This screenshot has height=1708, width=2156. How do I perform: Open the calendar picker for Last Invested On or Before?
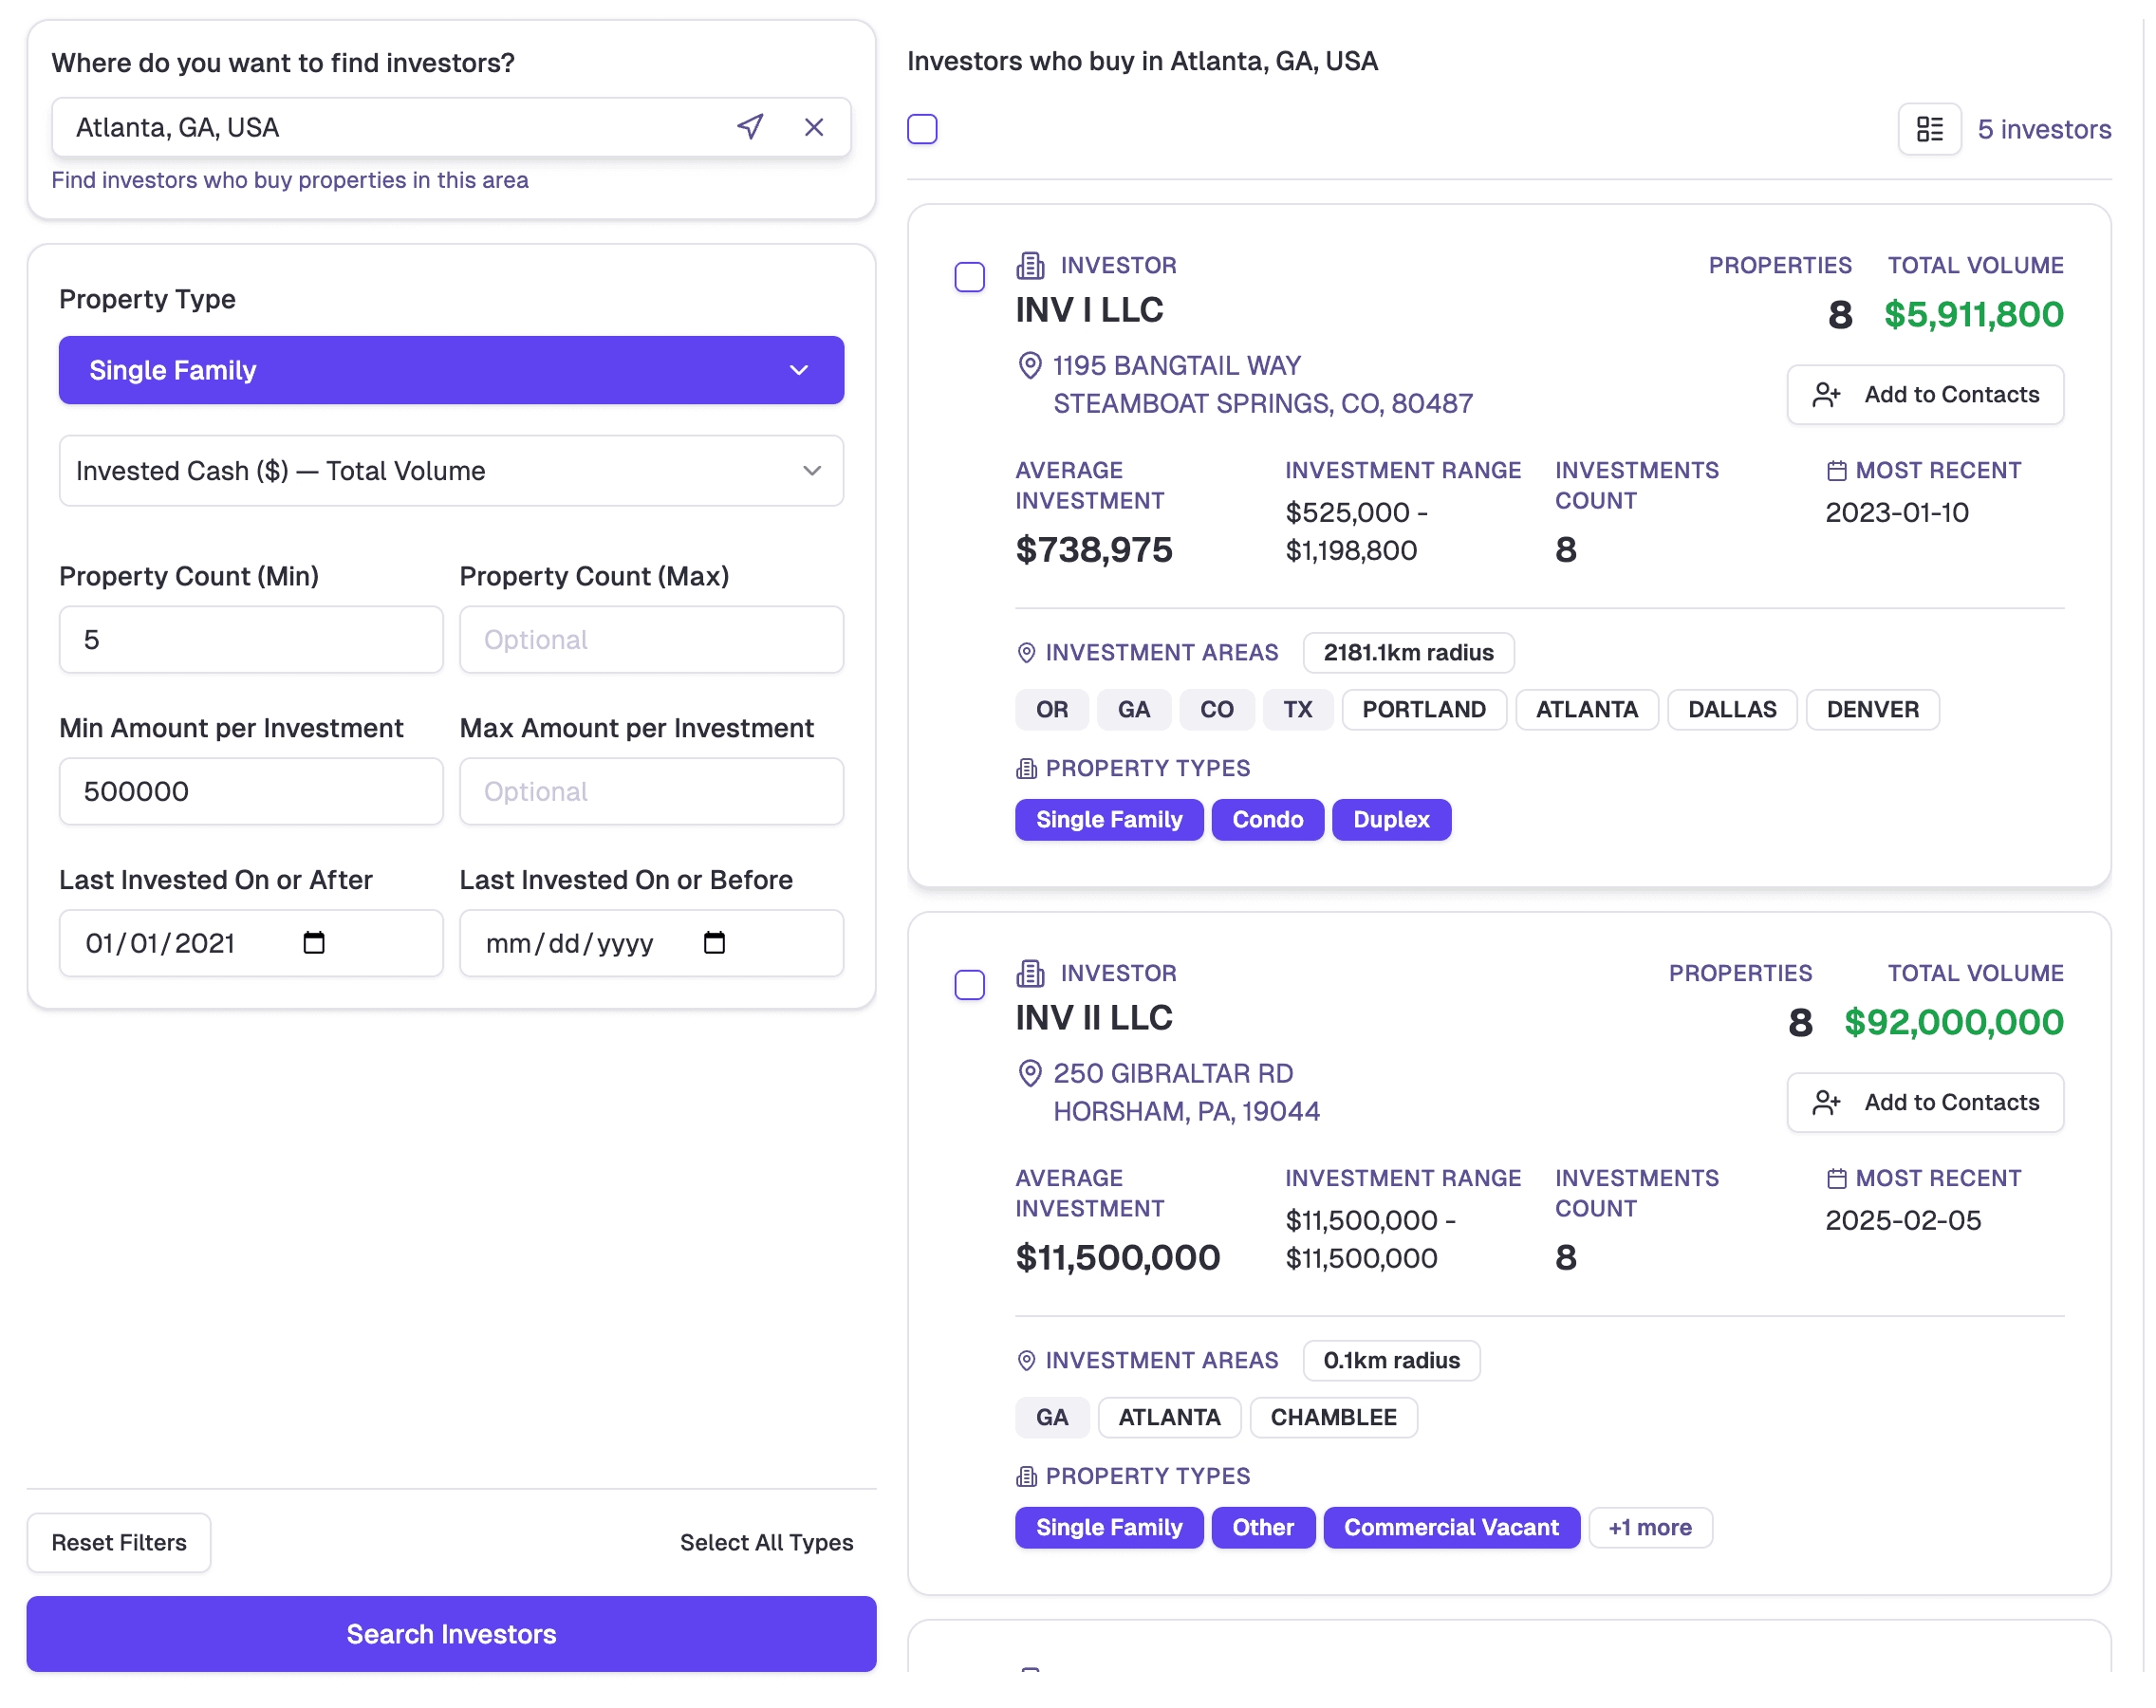pyautogui.click(x=714, y=943)
